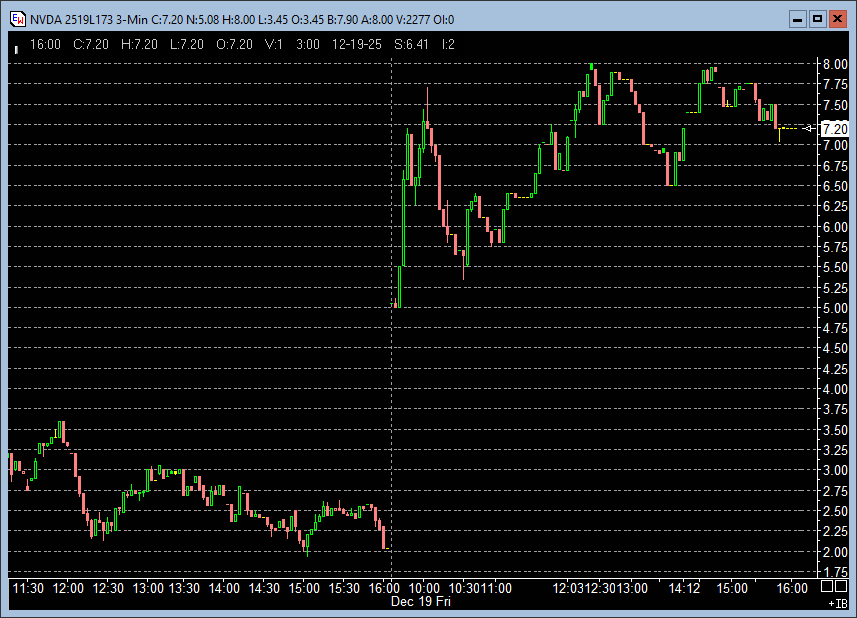
Task: Click the arrow pointer beside the 7.20 price tag
Action: click(x=809, y=128)
